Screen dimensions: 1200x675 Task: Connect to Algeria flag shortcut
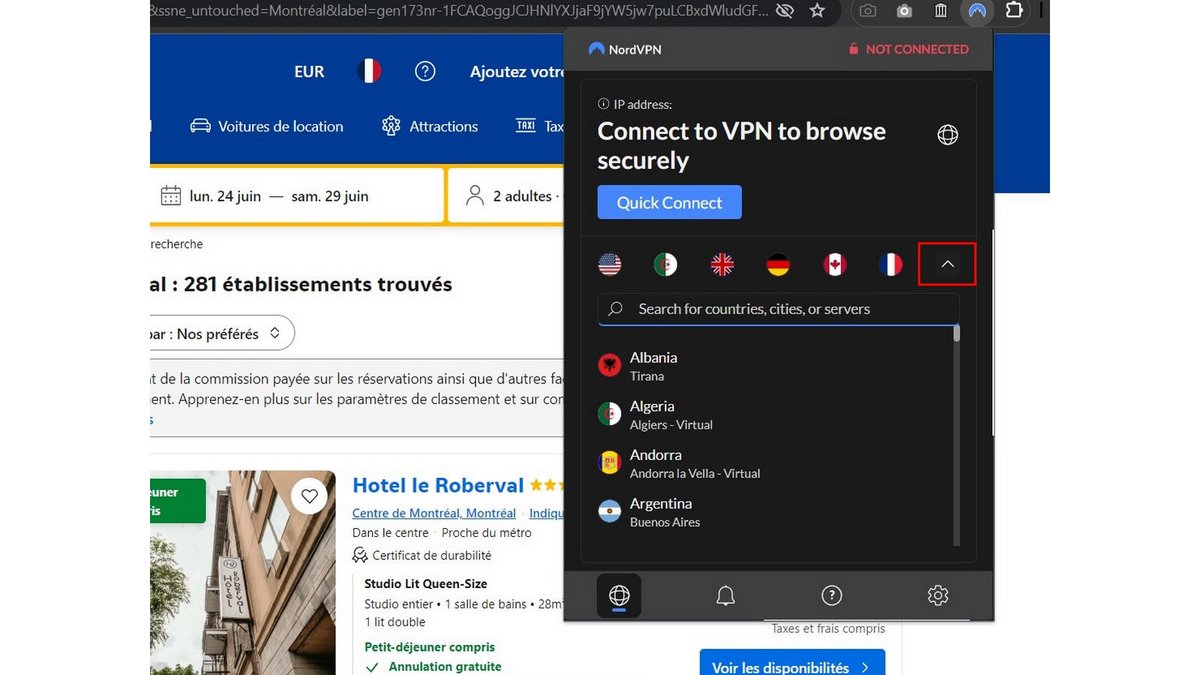tap(665, 264)
